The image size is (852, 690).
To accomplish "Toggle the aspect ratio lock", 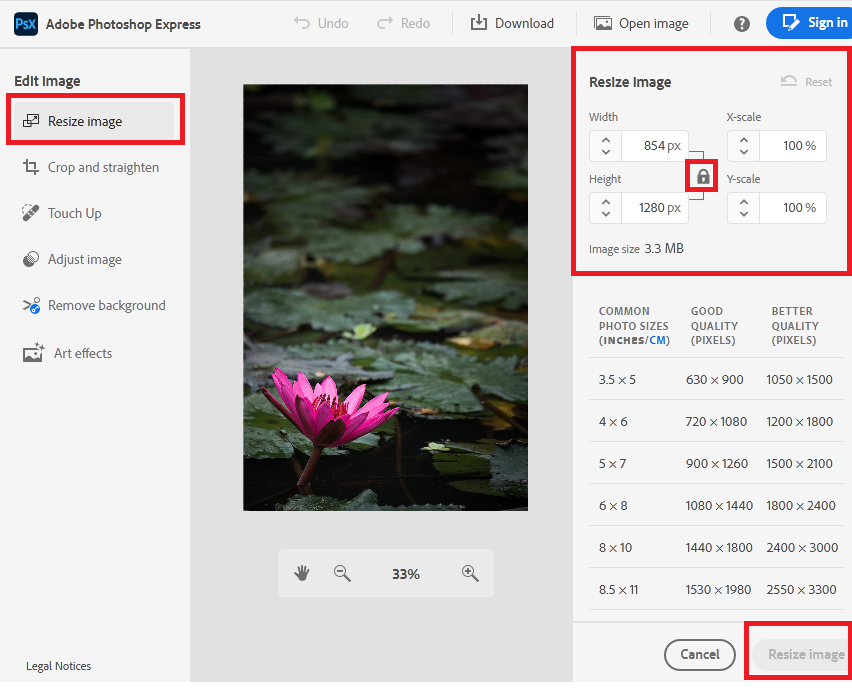I will 703,176.
